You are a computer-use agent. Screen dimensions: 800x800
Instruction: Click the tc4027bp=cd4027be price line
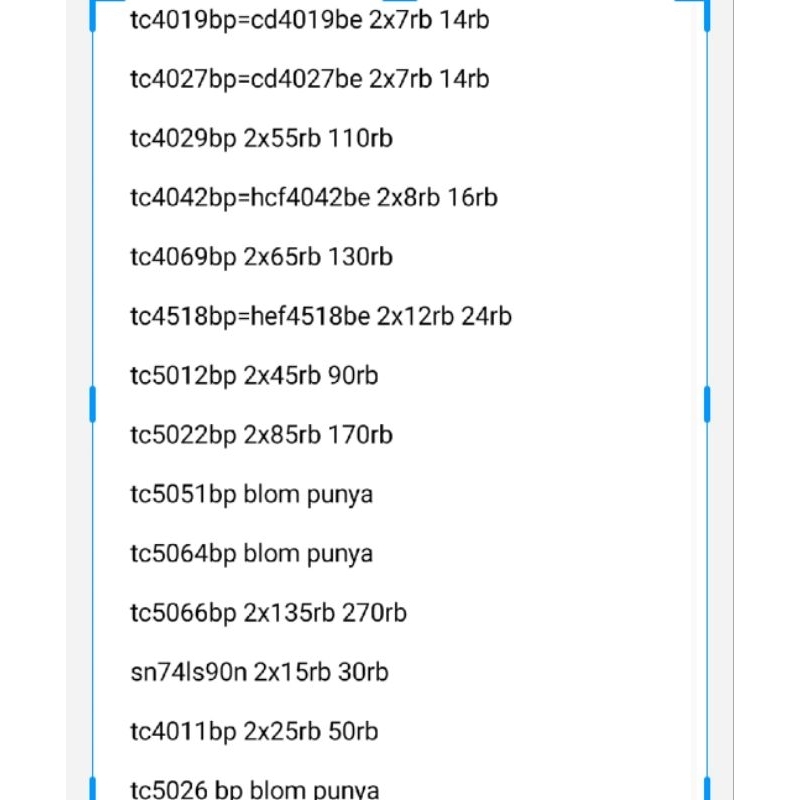[310, 78]
